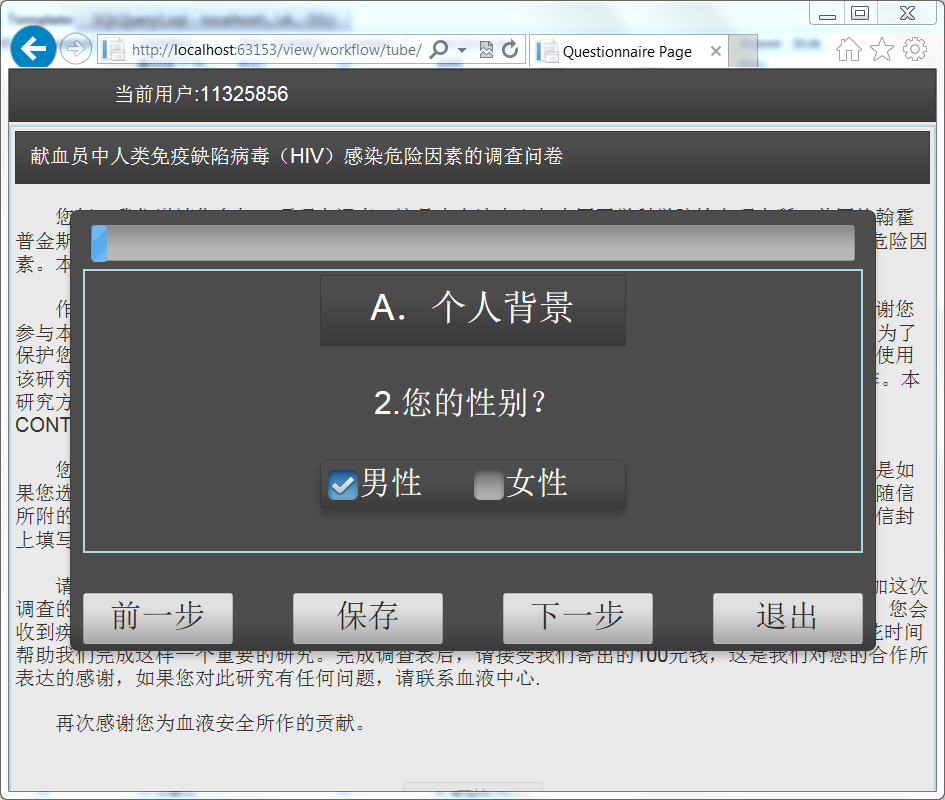Open the address bar dropdown arrow
The image size is (945, 800).
pos(462,49)
